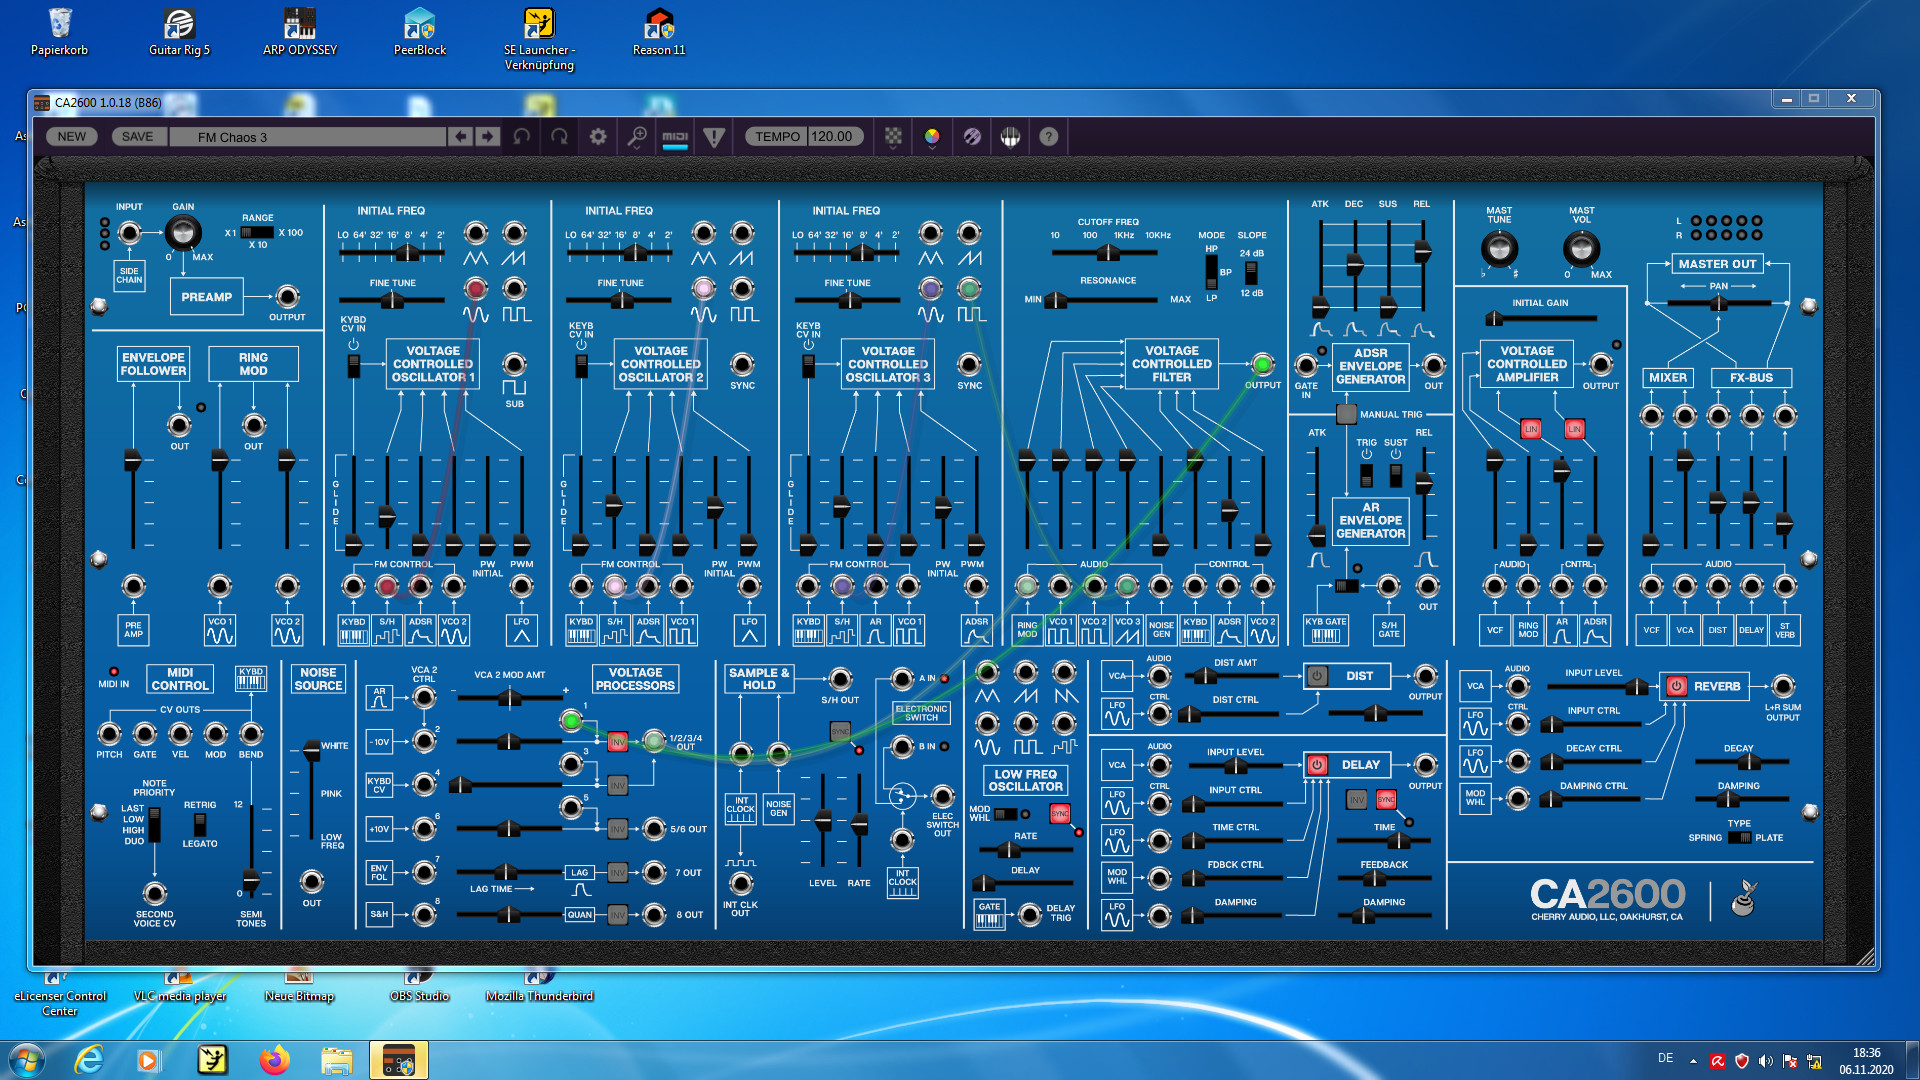Click the INT CLK OUT jack
1920x1080 pixels.
[740, 883]
